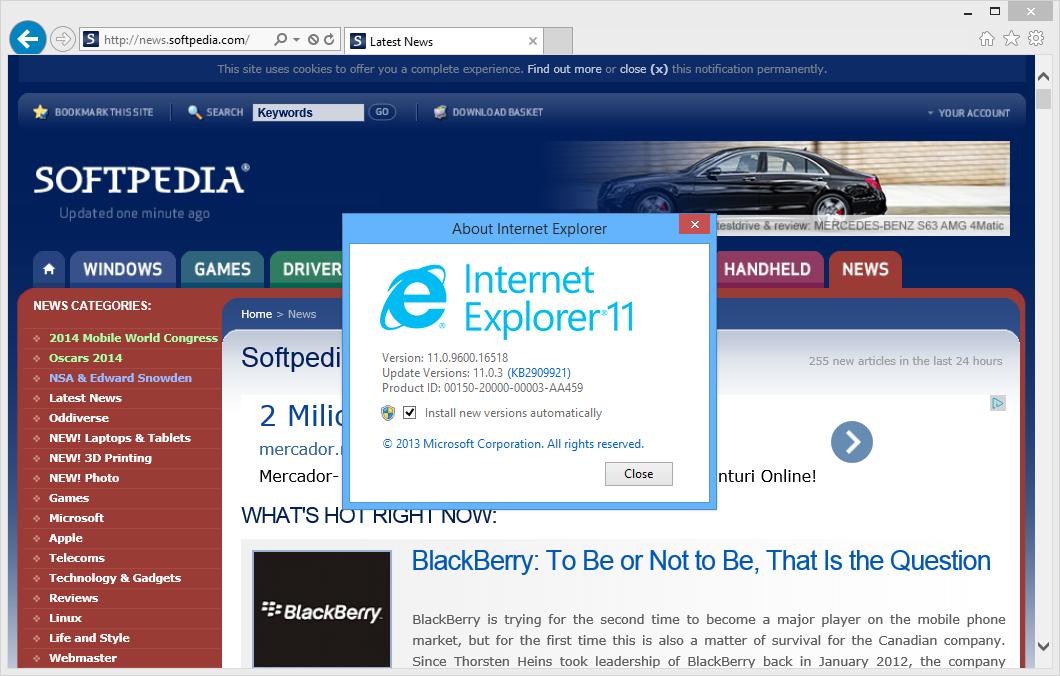Select the Latest News tab
Viewport: 1060px width, 676px height.
pos(444,41)
